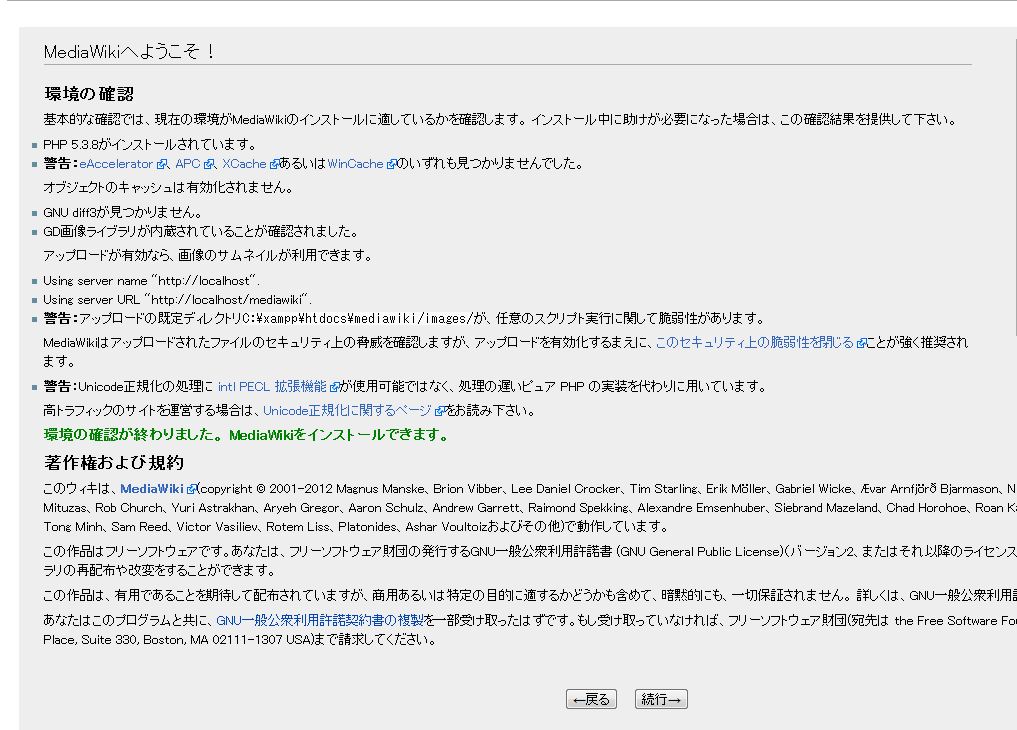
Task: Click the external-link icon after the security vulnerability link
Action: point(861,343)
